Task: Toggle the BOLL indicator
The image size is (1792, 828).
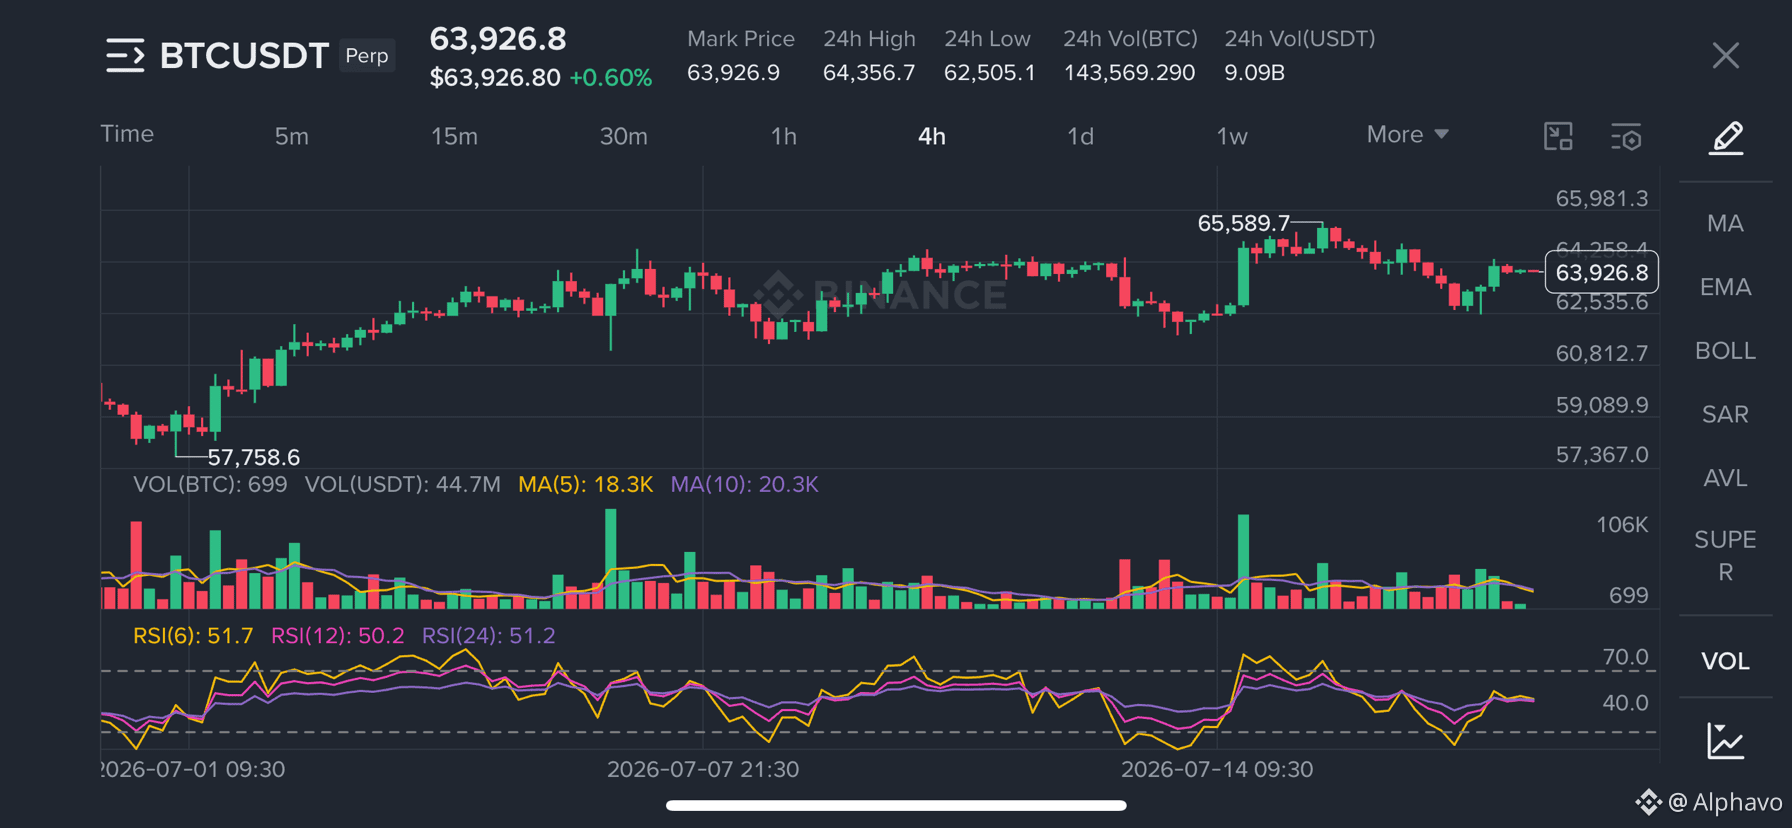Action: [x=1725, y=351]
